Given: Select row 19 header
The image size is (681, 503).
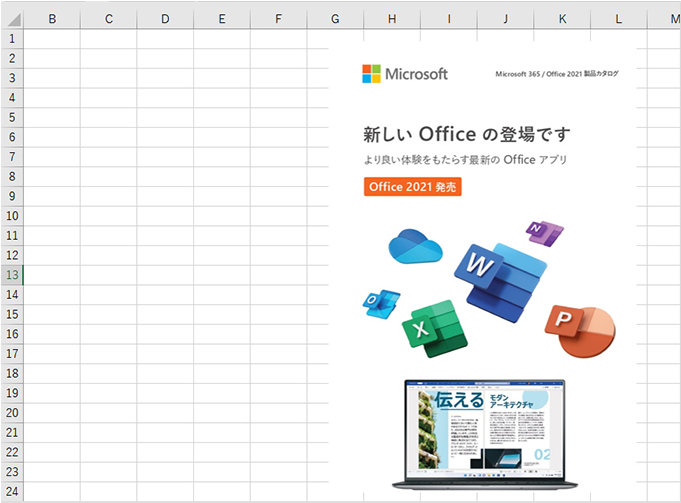Looking at the screenshot, I should (12, 393).
